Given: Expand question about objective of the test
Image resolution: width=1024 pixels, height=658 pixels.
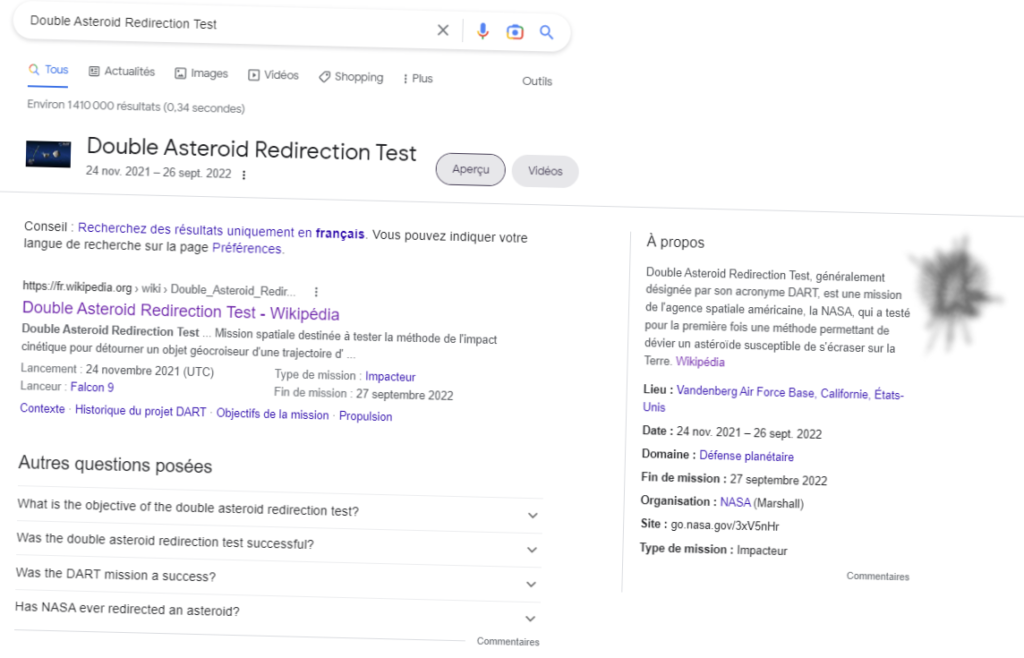Looking at the screenshot, I should pyautogui.click(x=278, y=509).
